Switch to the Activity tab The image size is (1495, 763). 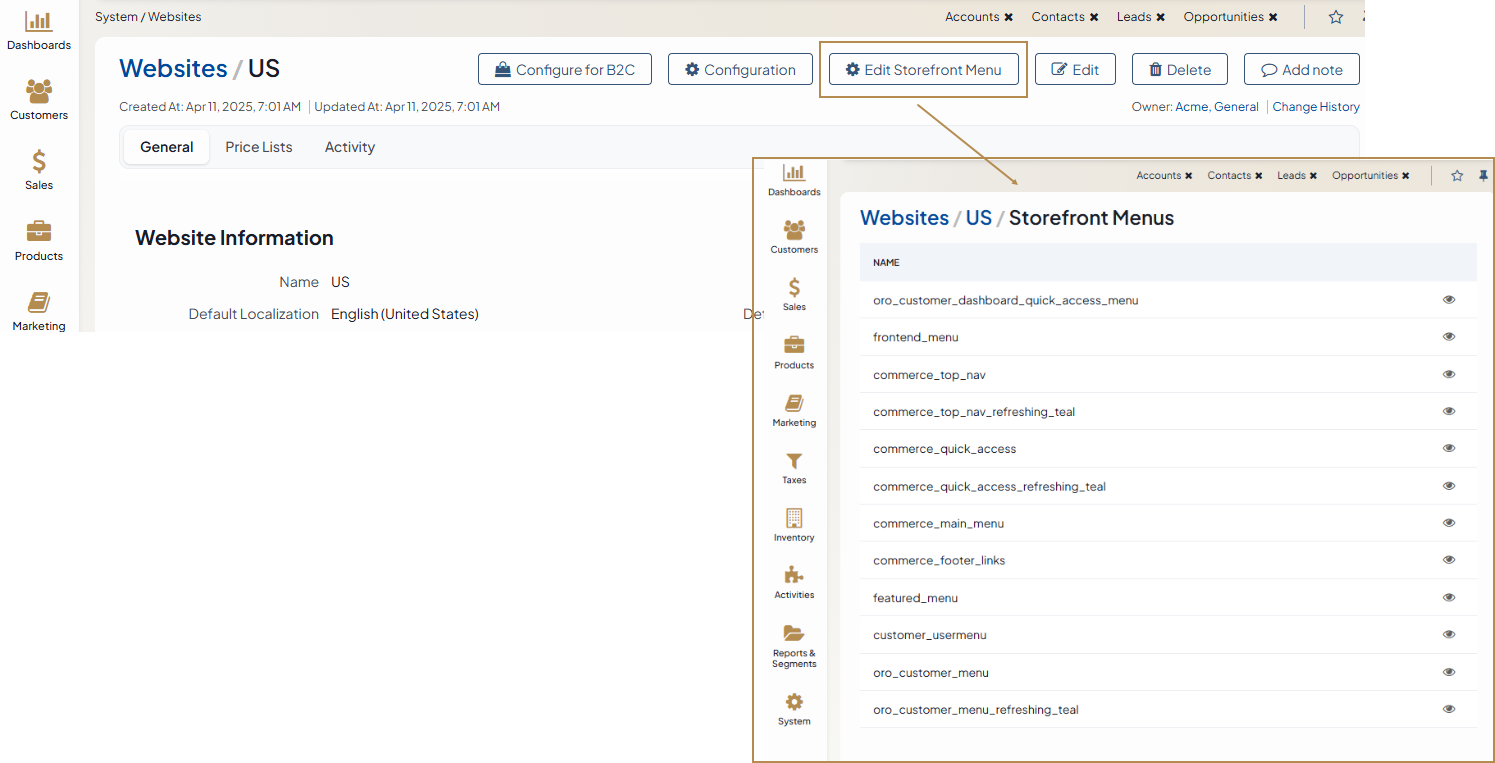(350, 147)
